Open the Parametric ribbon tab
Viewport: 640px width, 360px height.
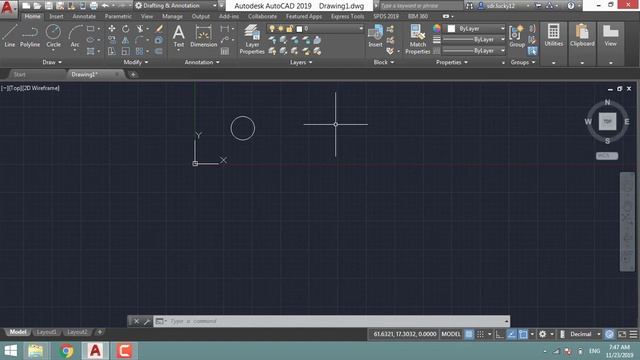point(118,16)
